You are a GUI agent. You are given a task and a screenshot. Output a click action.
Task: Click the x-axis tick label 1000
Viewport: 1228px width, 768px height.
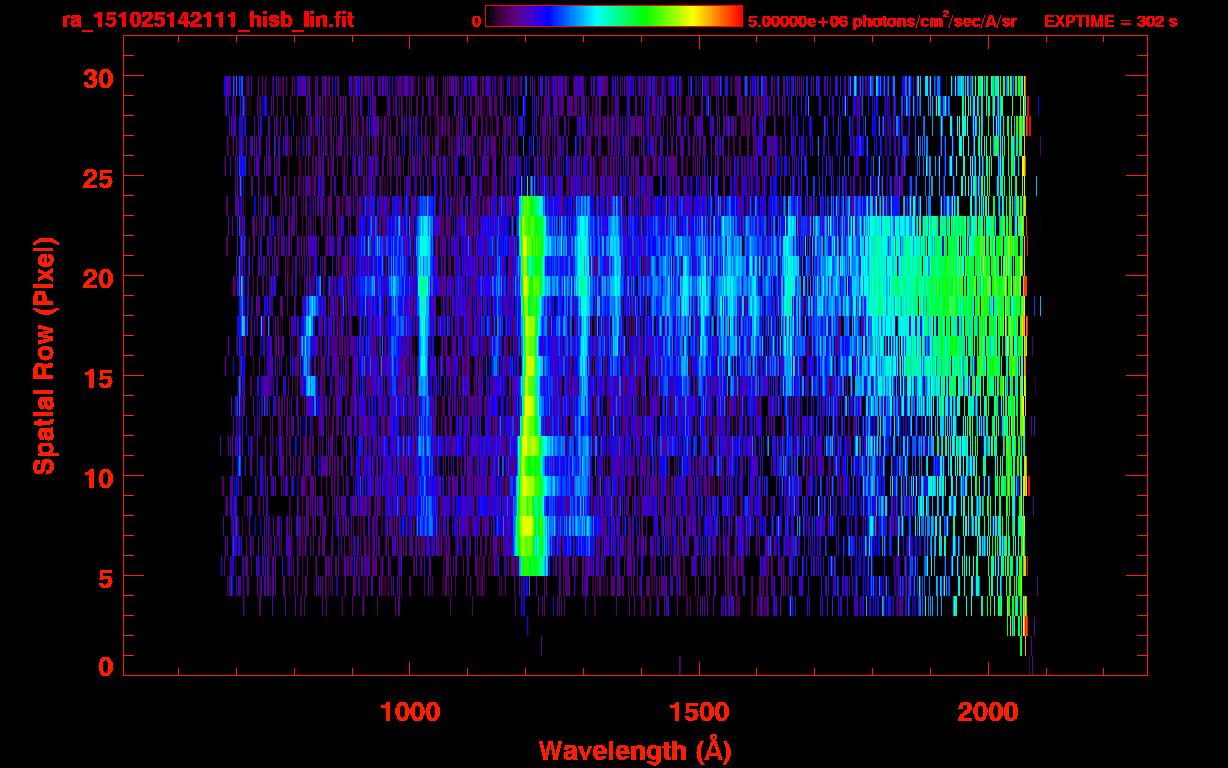pos(410,712)
